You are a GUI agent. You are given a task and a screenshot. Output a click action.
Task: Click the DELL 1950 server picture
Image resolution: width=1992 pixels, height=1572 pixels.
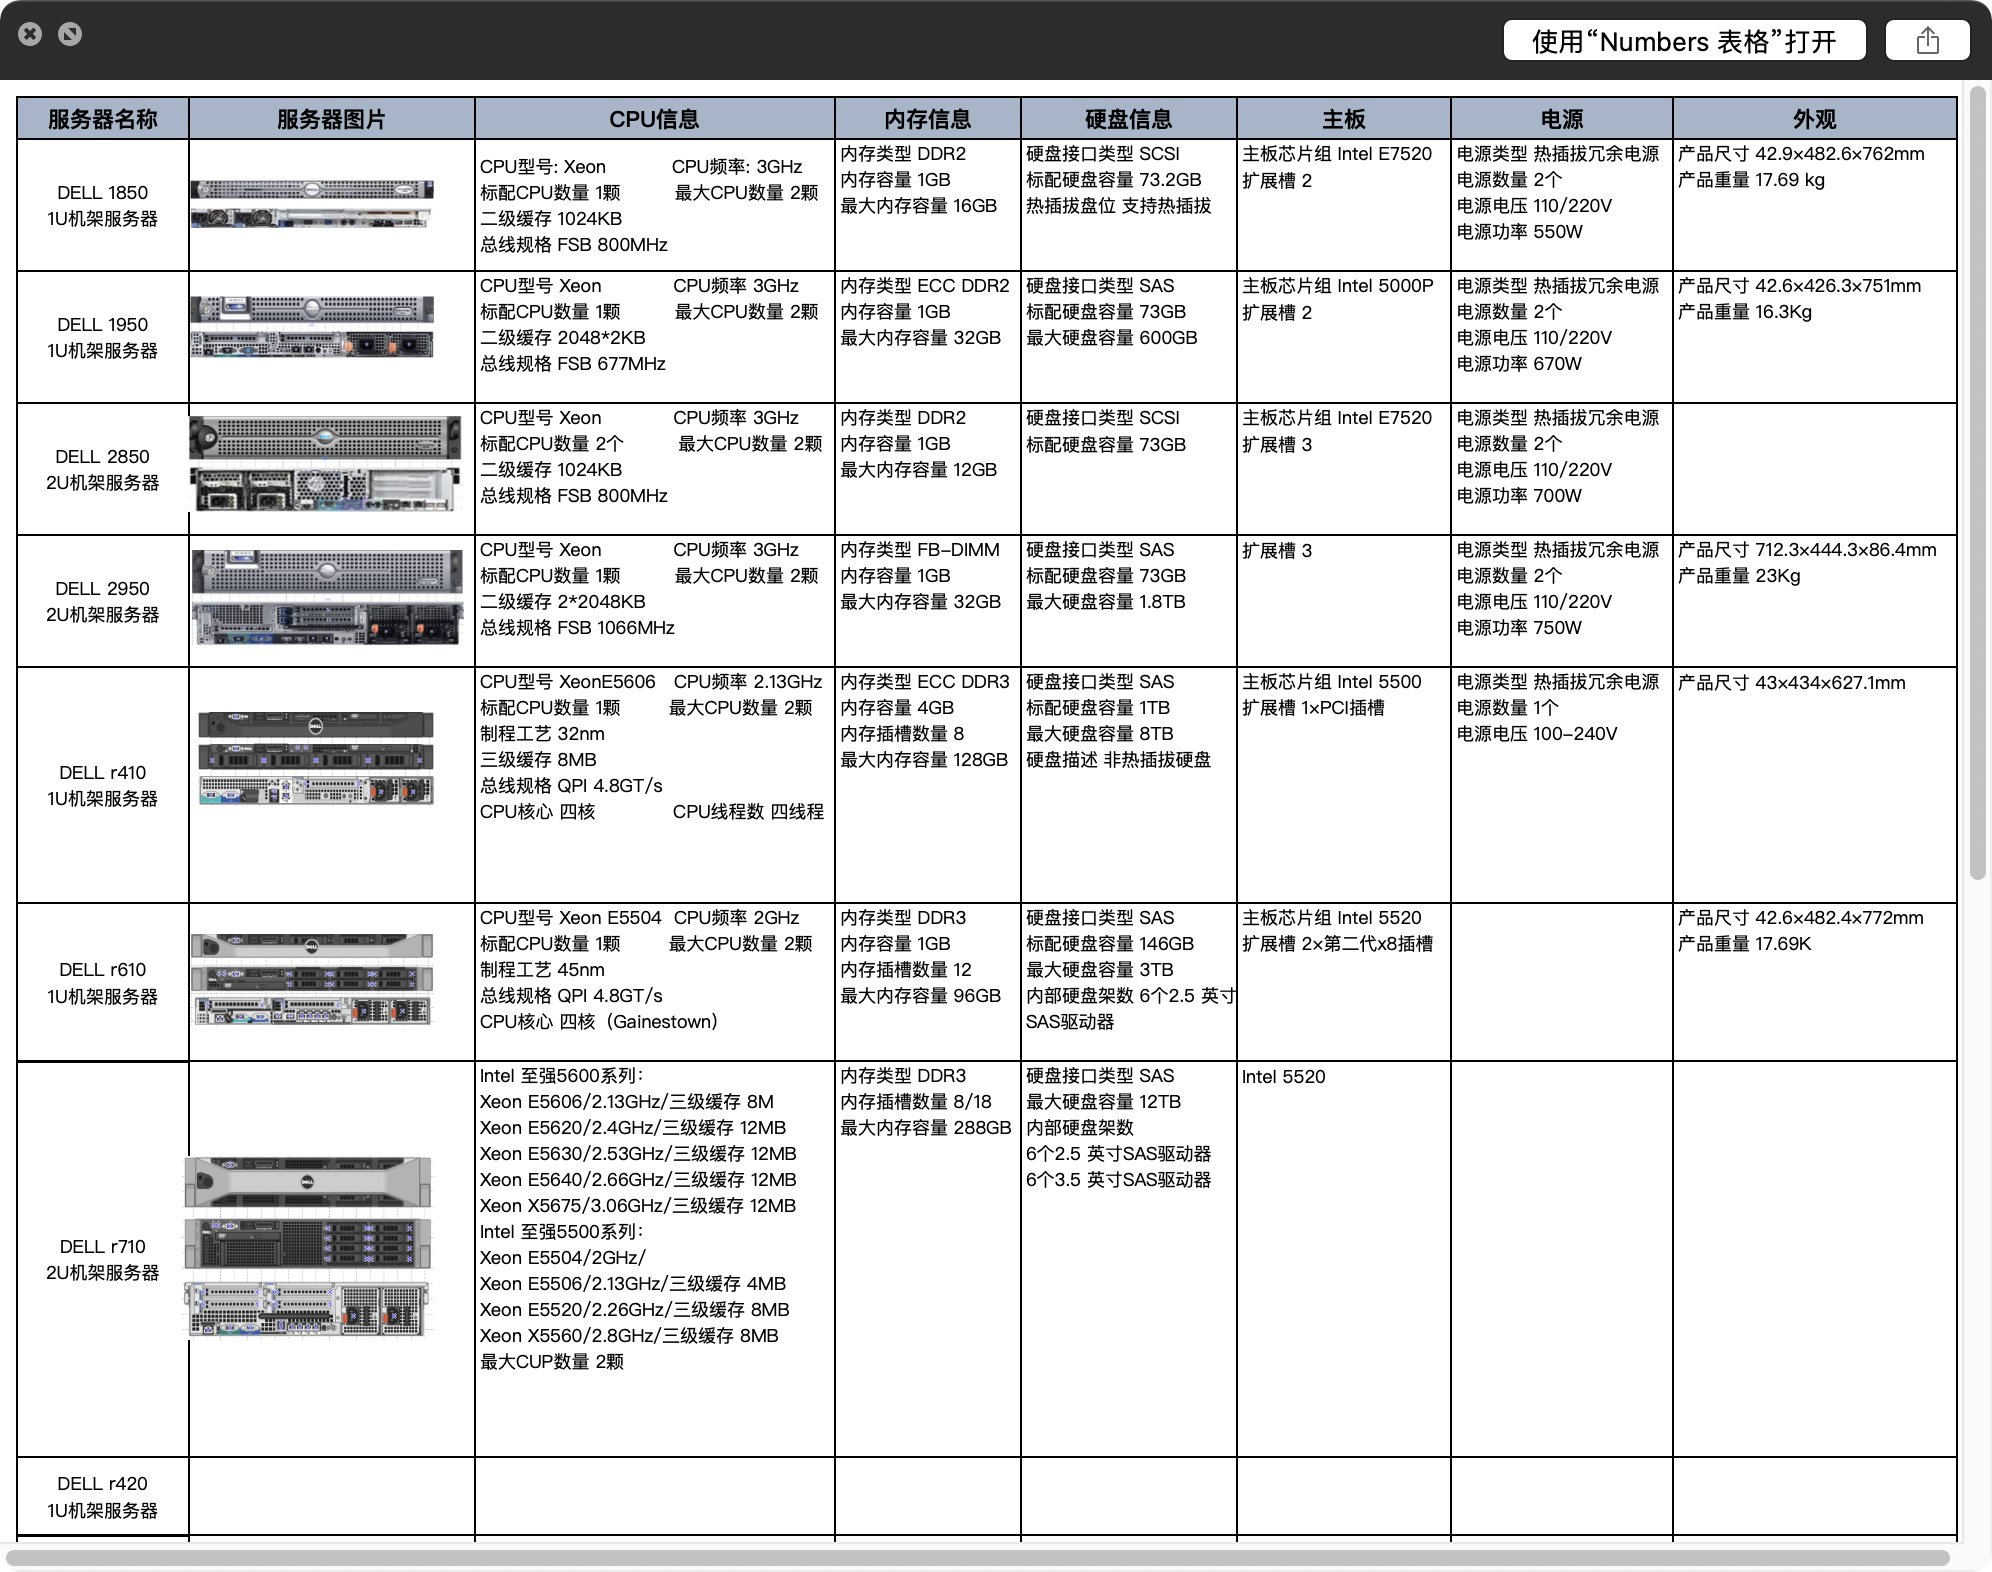coord(312,327)
